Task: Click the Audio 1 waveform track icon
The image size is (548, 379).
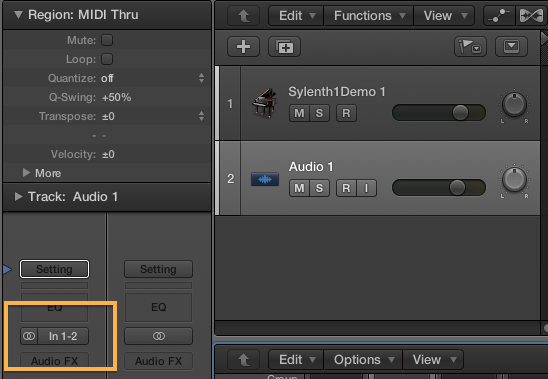Action: (265, 179)
